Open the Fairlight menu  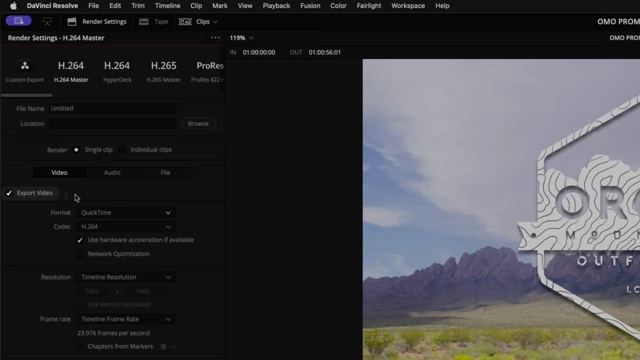pyautogui.click(x=369, y=6)
